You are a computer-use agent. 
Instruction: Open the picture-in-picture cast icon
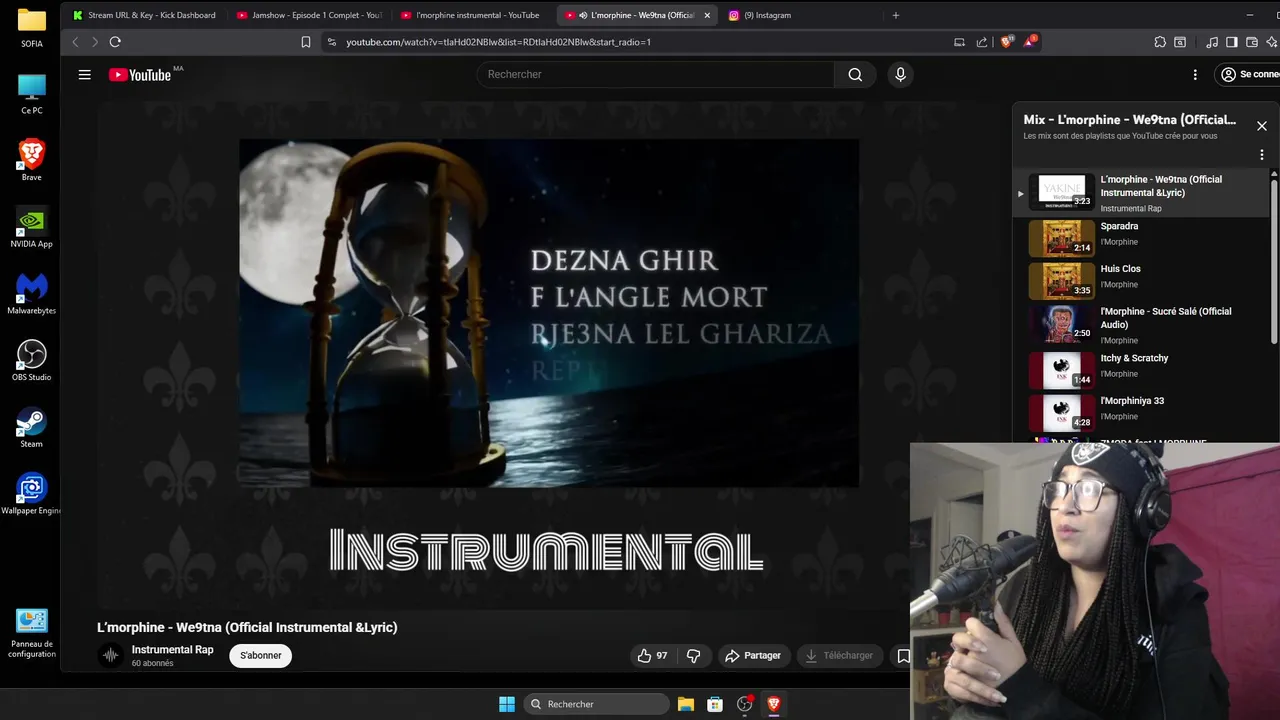click(x=959, y=42)
